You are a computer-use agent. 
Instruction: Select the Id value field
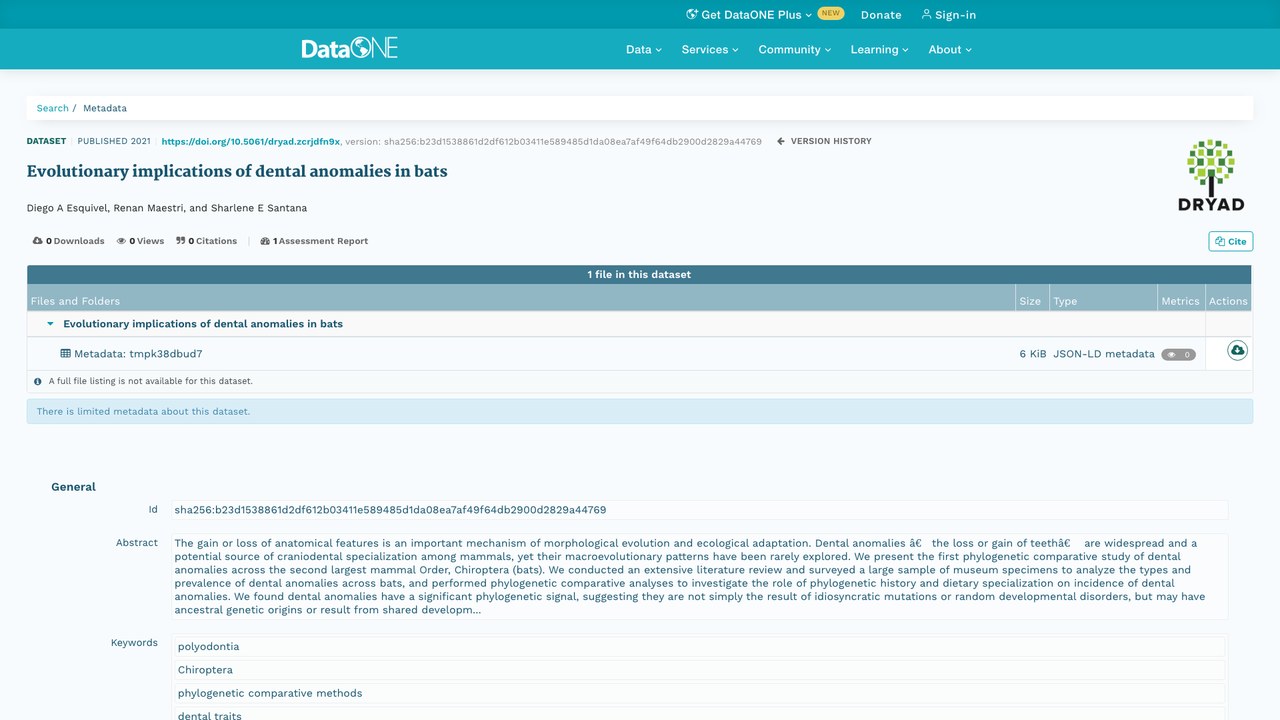tap(699, 510)
